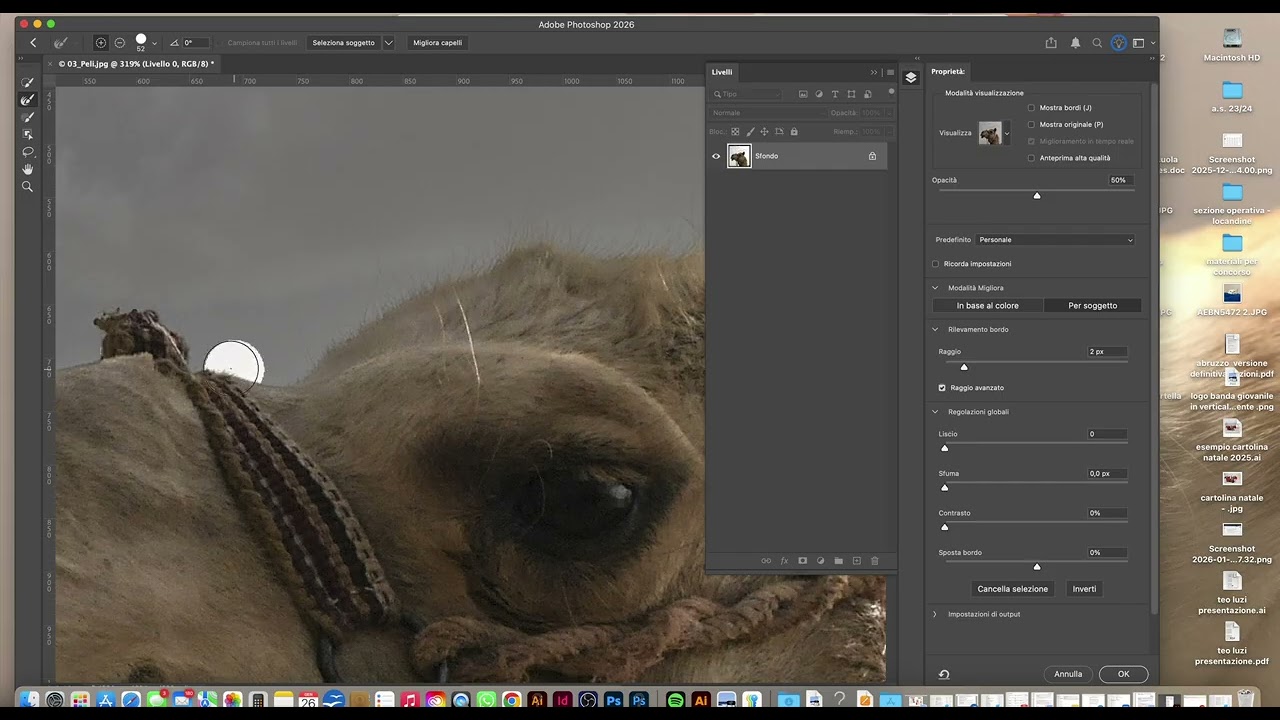Open the workspace layout switcher icon
Viewport: 1280px width, 720px height.
[1139, 43]
